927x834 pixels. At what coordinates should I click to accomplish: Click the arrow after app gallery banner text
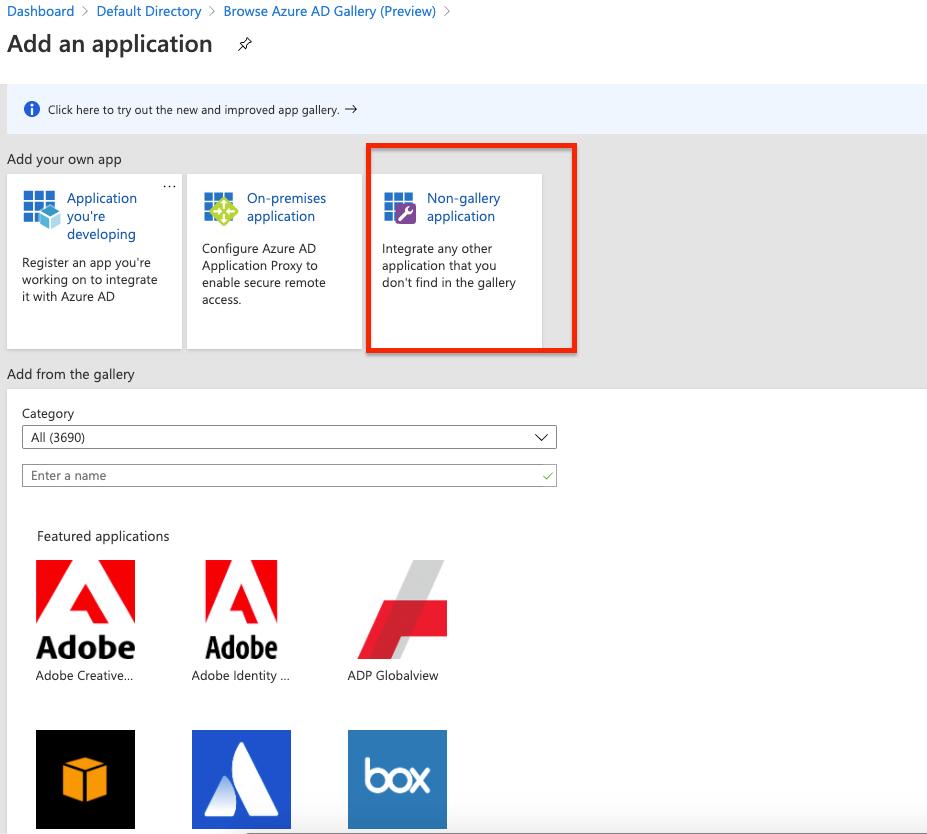pyautogui.click(x=351, y=109)
